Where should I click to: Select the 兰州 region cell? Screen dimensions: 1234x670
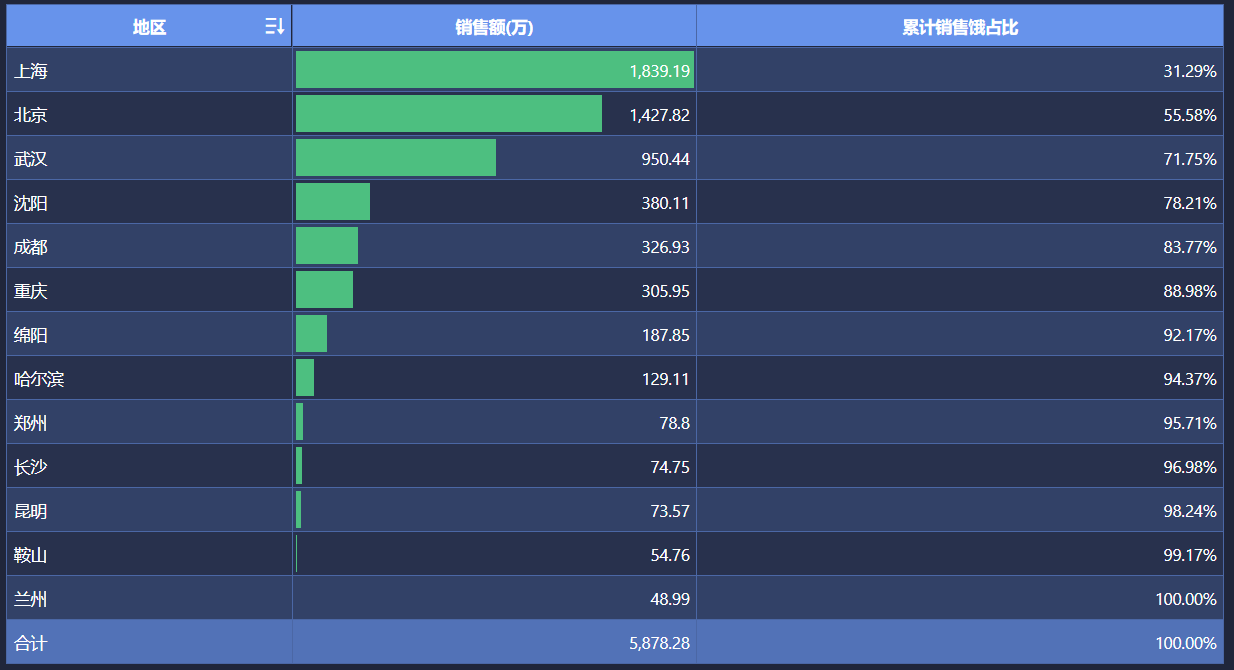(x=31, y=599)
